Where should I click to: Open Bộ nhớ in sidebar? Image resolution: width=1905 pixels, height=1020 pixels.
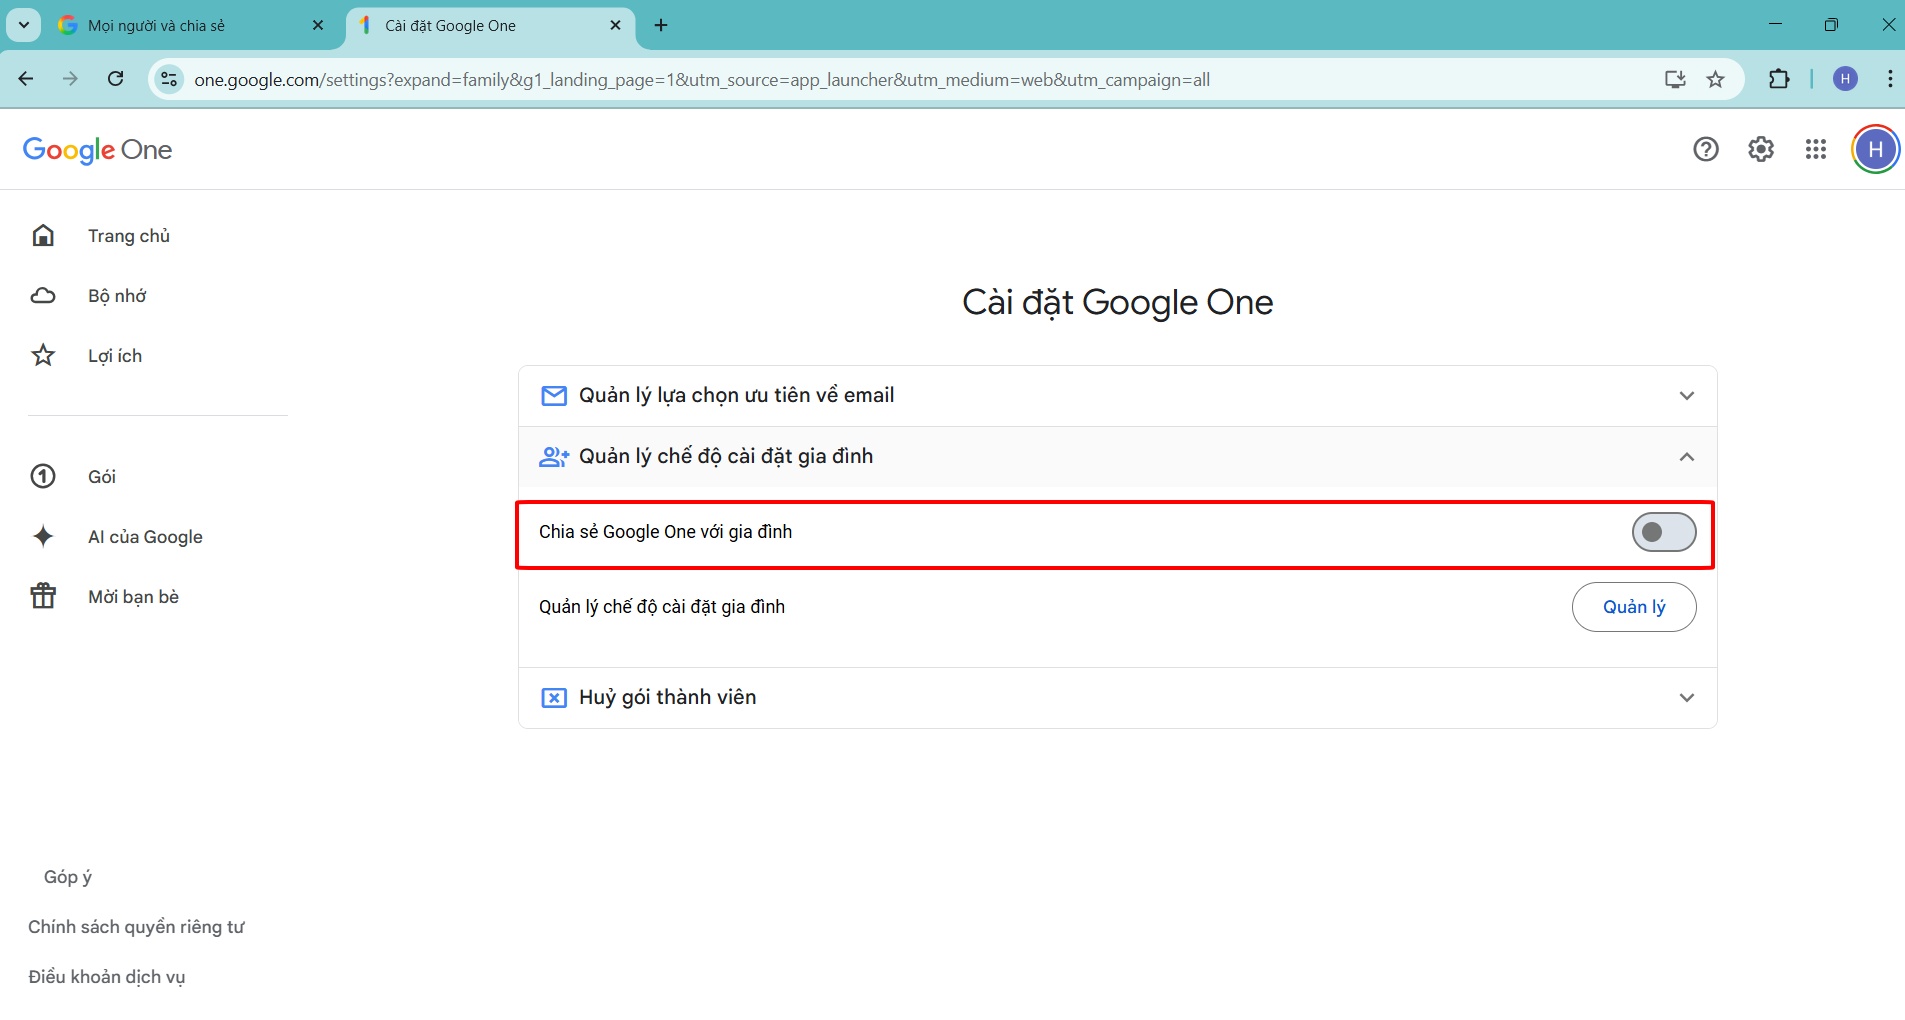[117, 296]
